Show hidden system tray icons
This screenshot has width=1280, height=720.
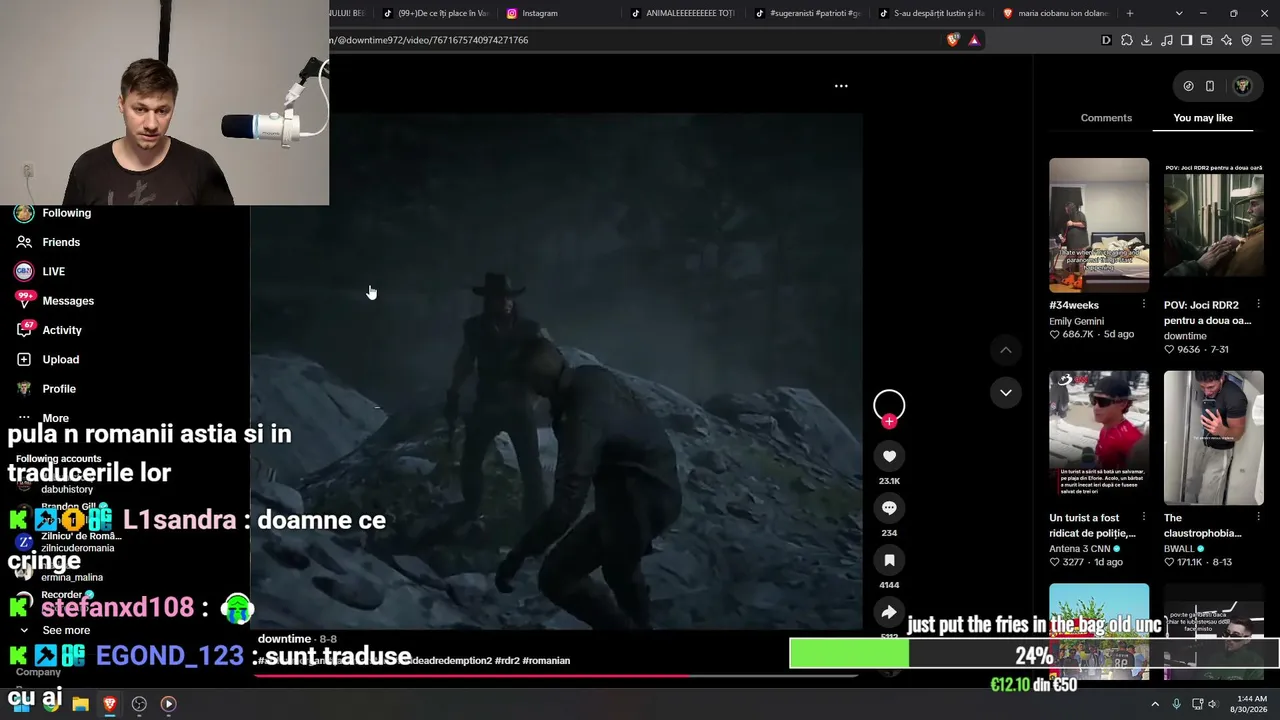pyautogui.click(x=1155, y=704)
